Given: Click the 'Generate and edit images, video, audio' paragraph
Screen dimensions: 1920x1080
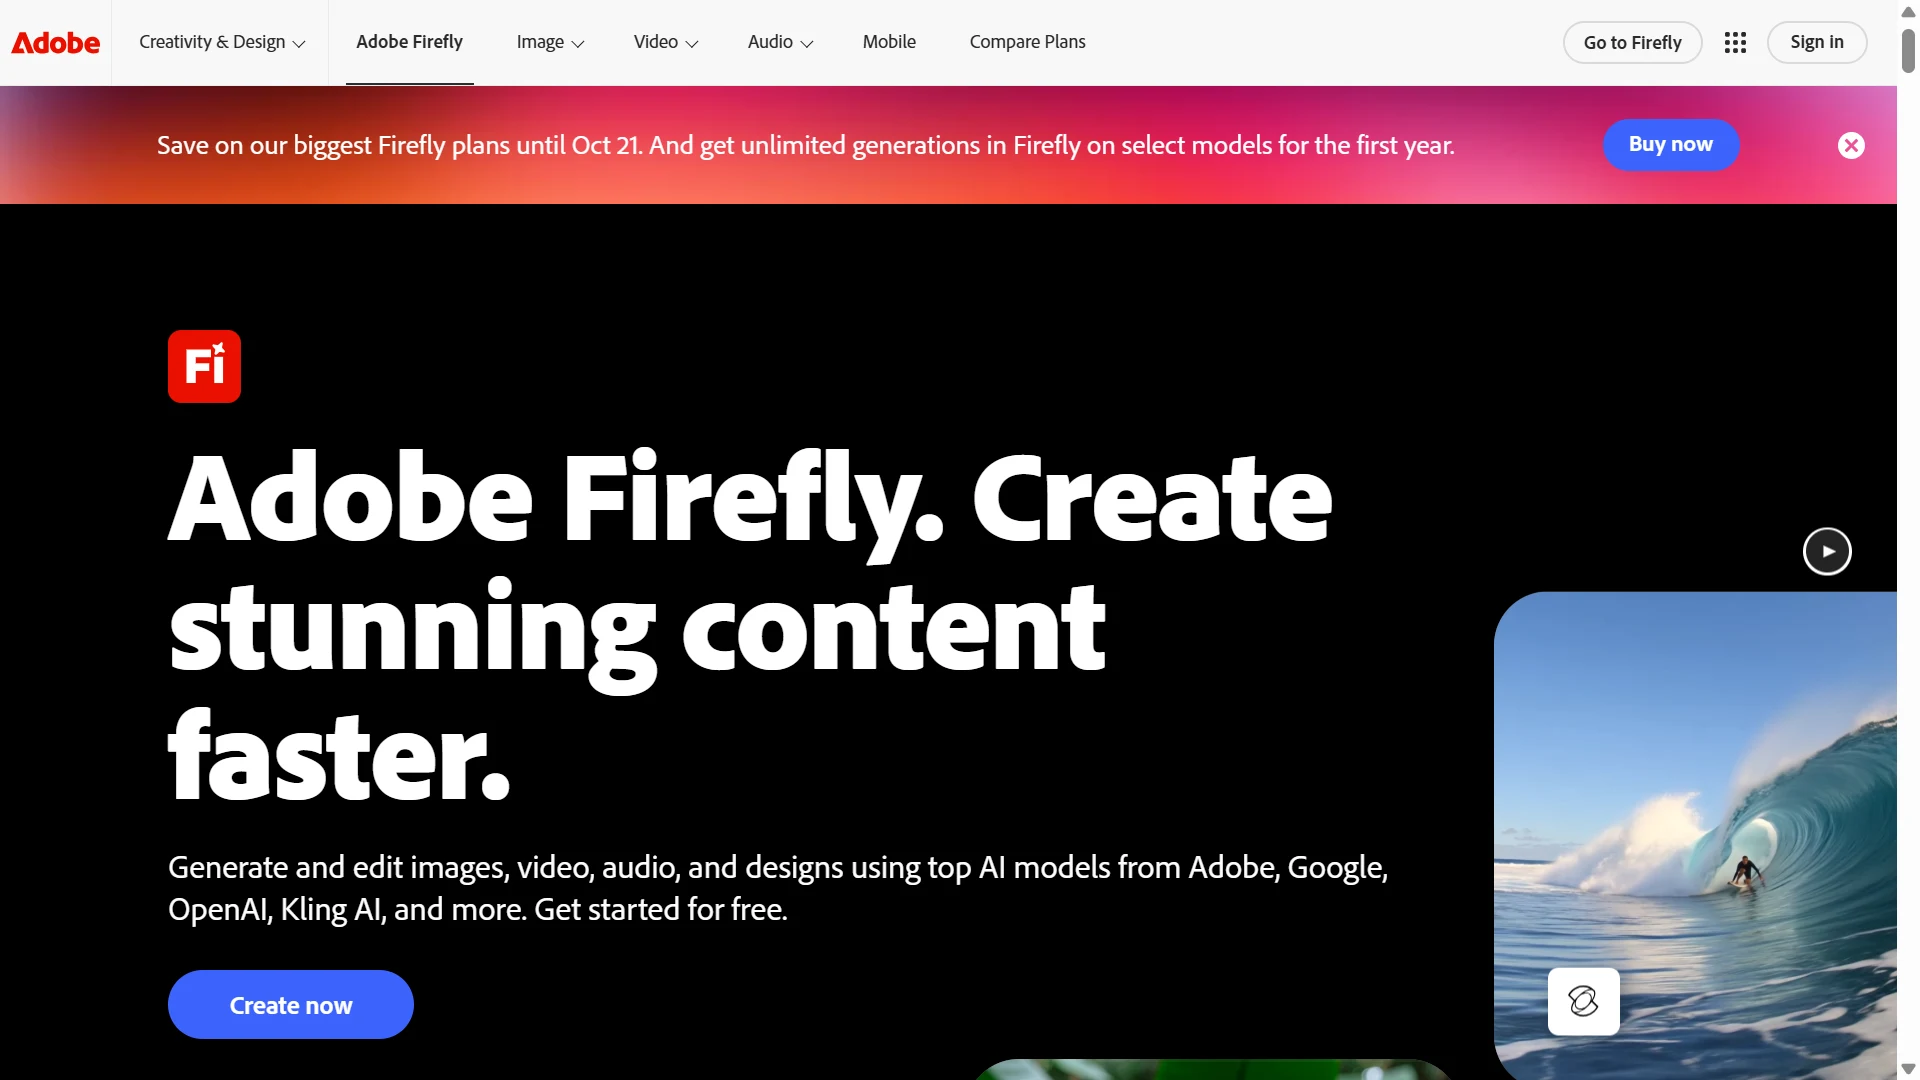Looking at the screenshot, I should pyautogui.click(x=778, y=888).
